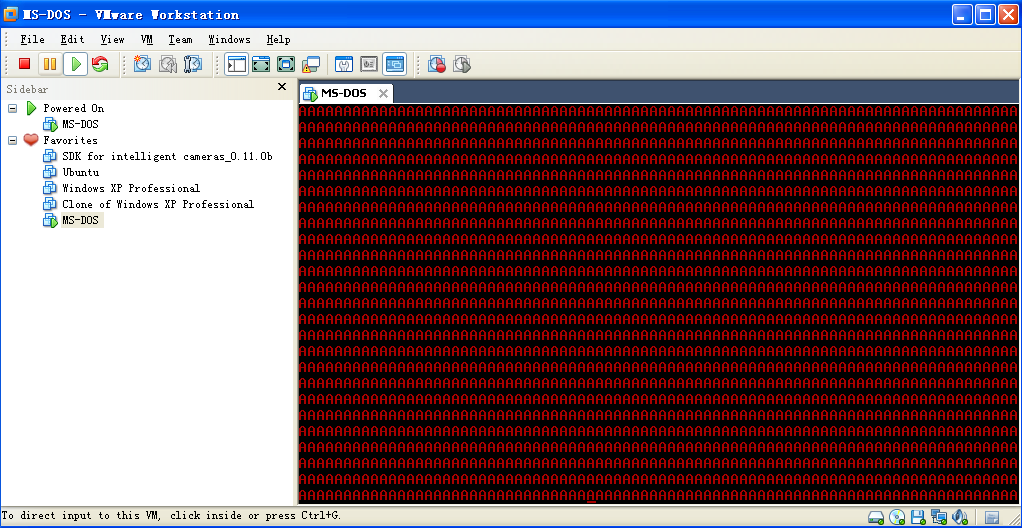Click the VMware Workstation title bar icon
Viewport: 1022px width, 528px height.
coord(10,14)
